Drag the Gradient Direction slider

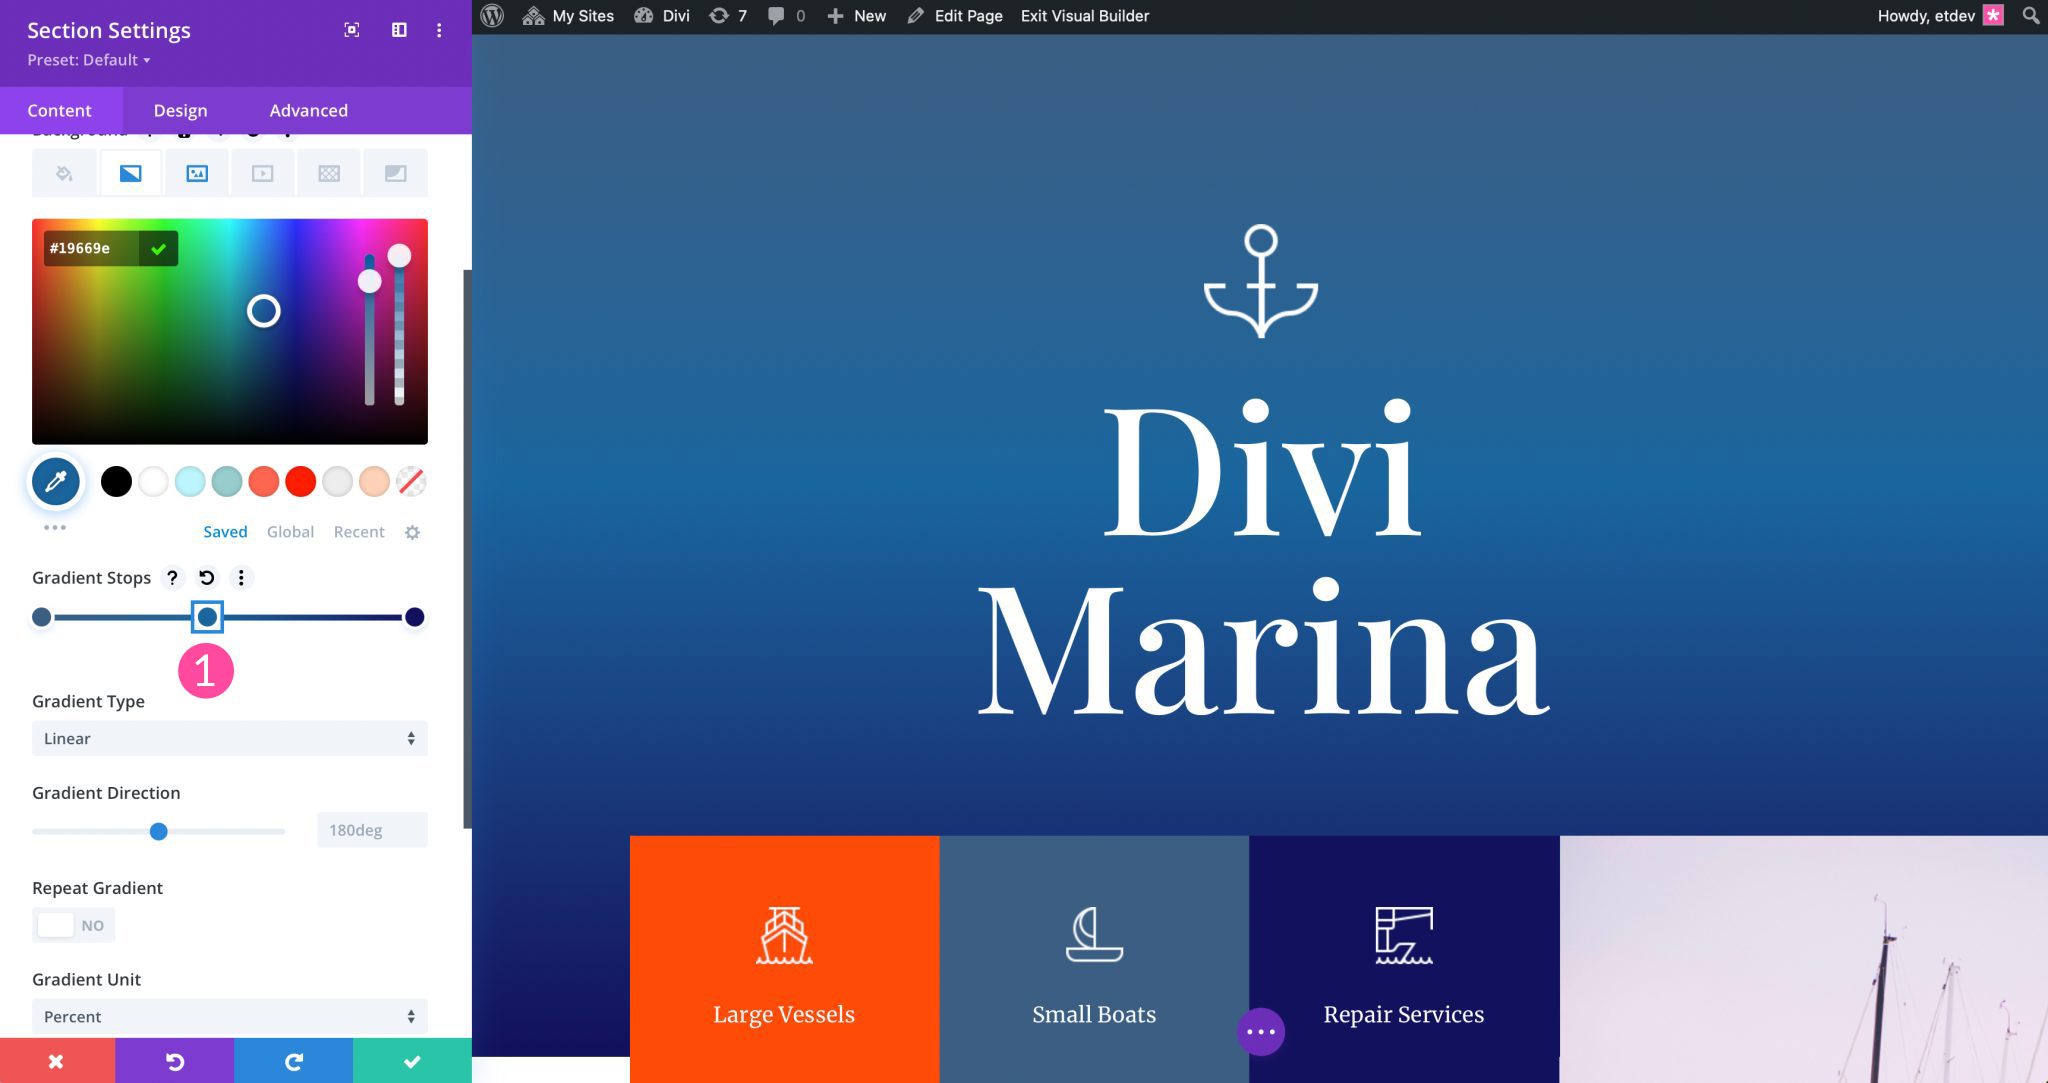click(x=158, y=830)
